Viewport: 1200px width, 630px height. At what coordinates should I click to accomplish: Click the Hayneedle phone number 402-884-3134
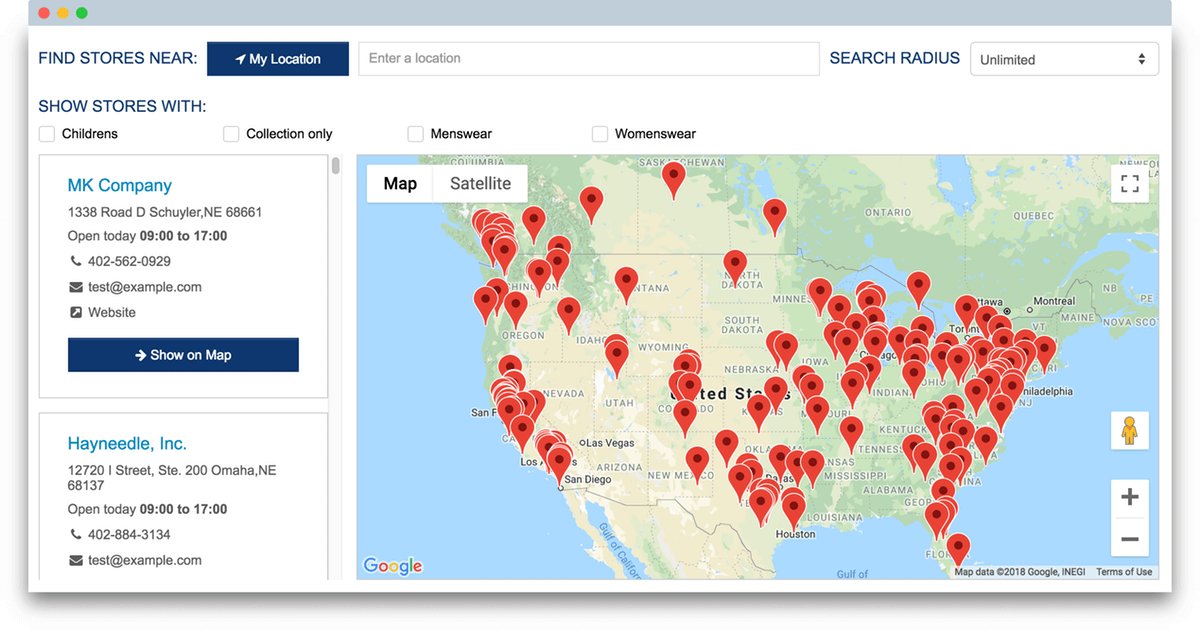(129, 535)
